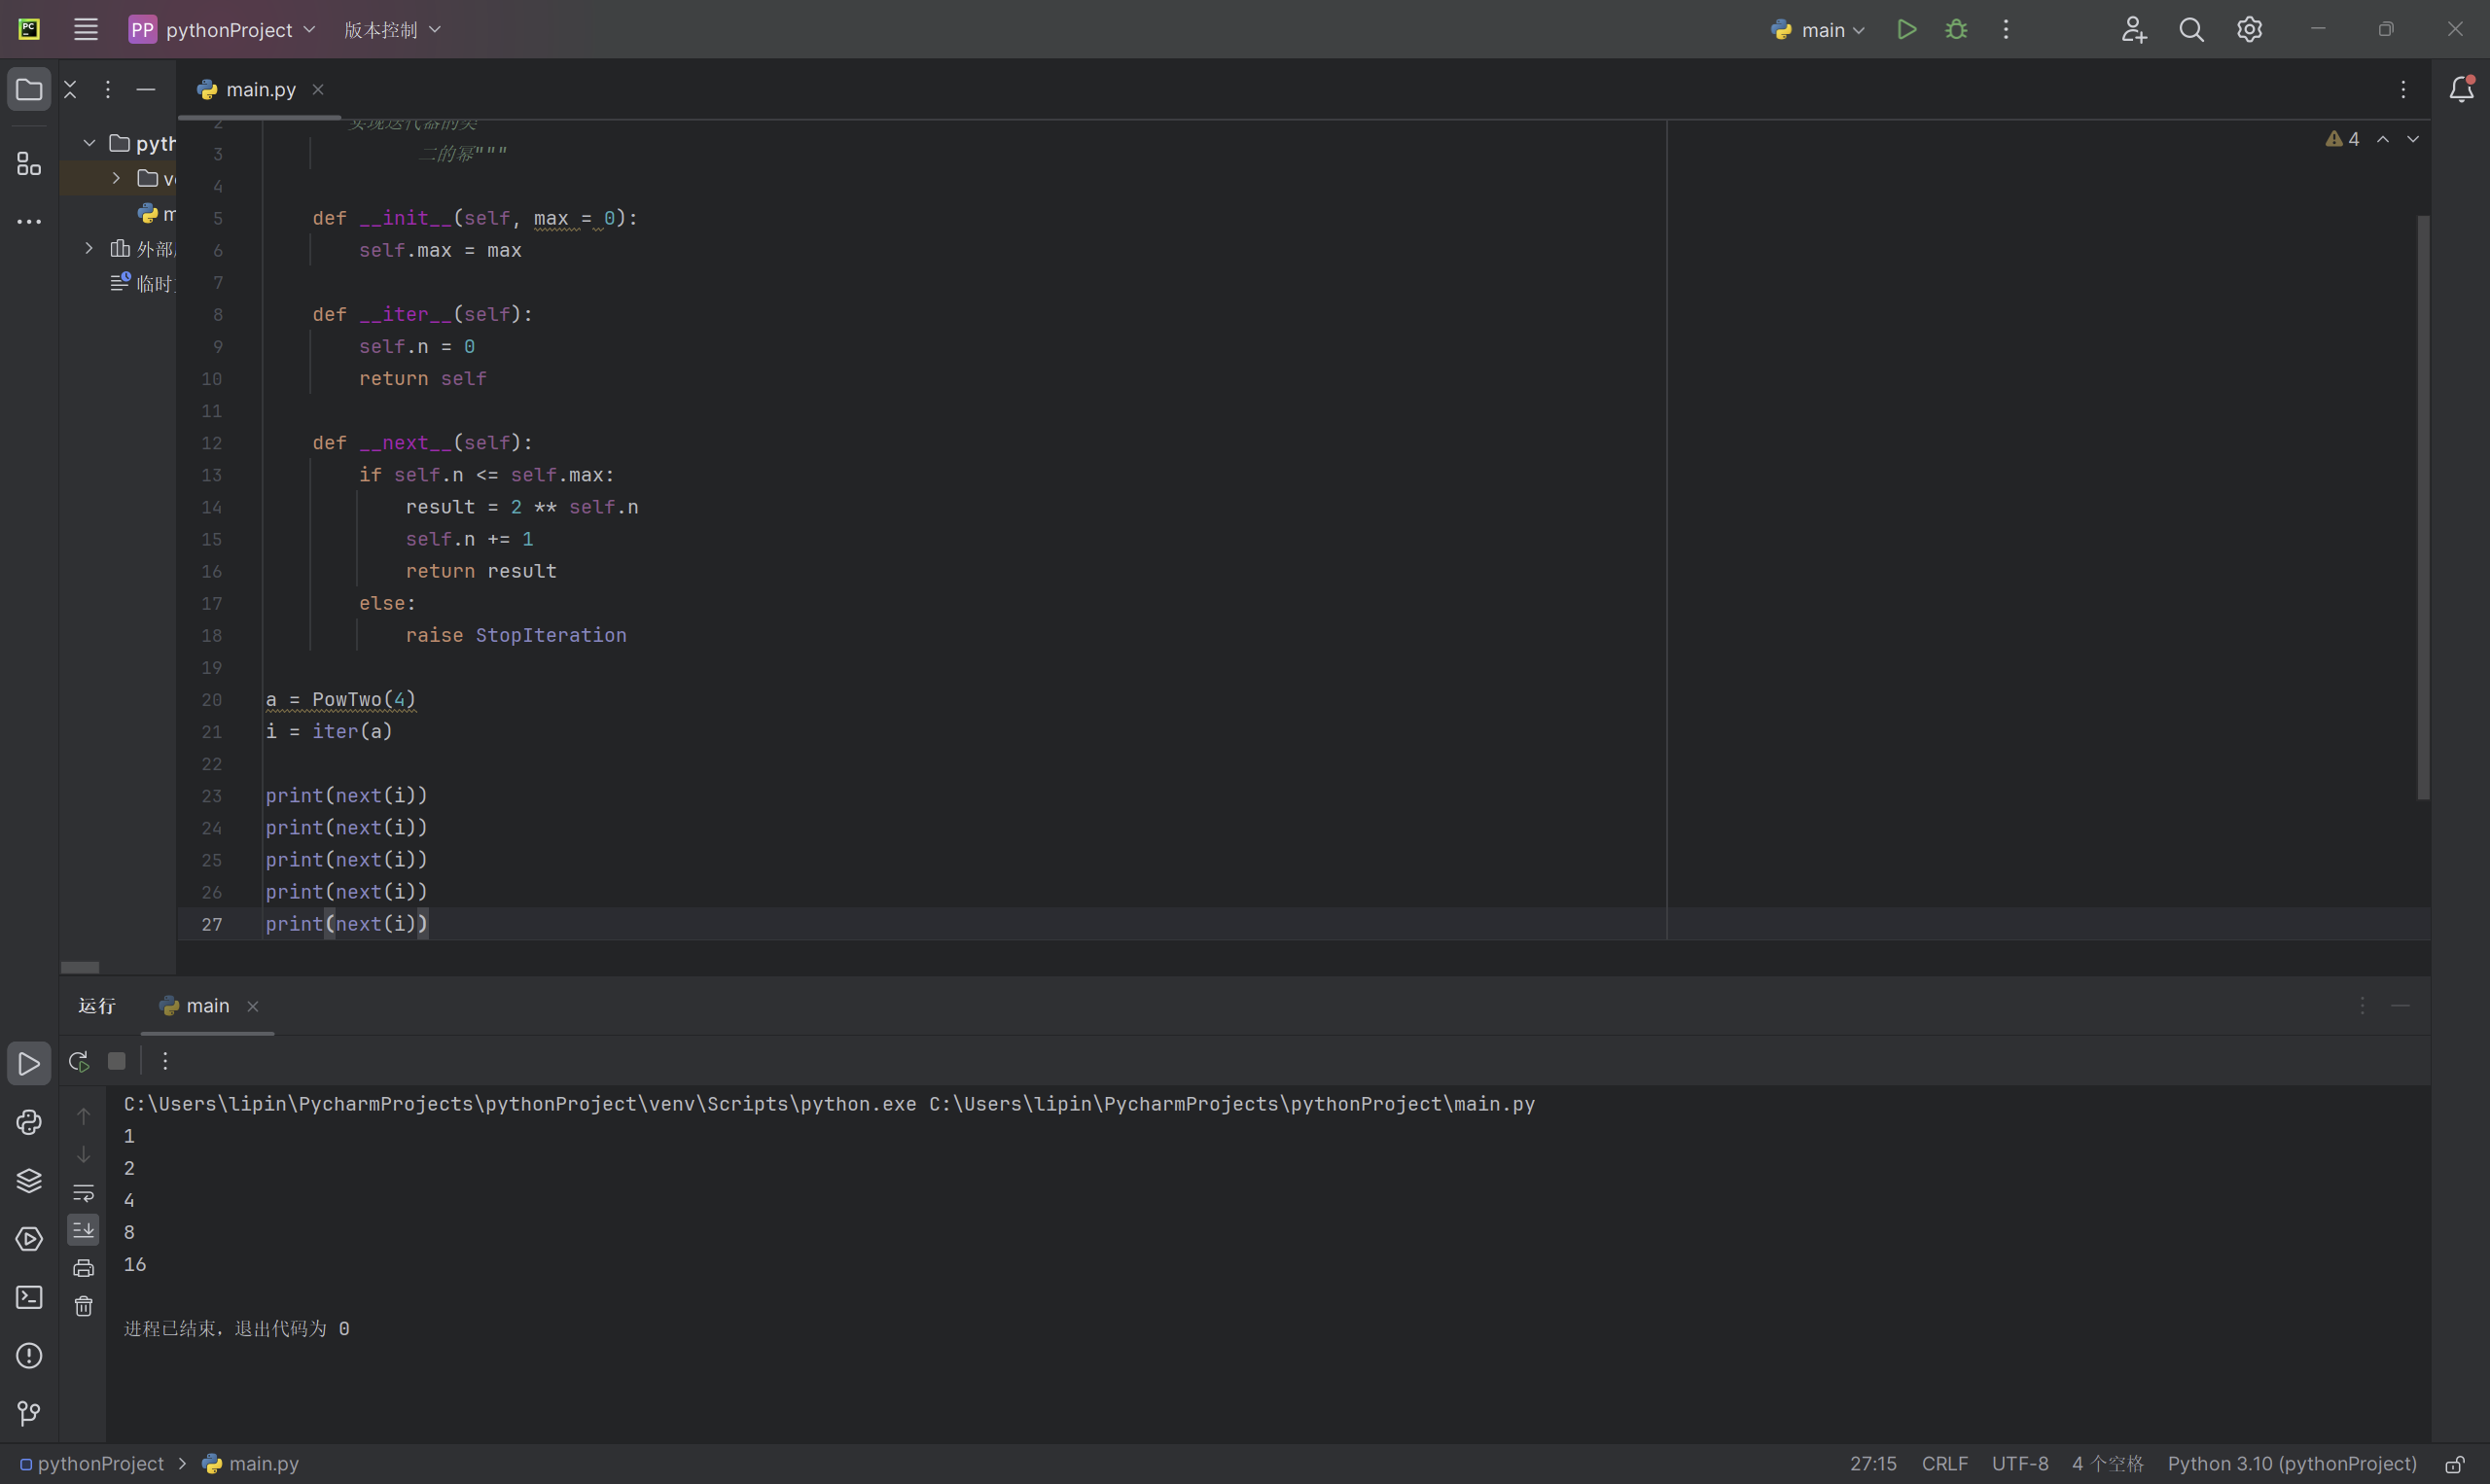Jump up the stack trace
This screenshot has height=1484, width=2490.
tap(84, 1116)
